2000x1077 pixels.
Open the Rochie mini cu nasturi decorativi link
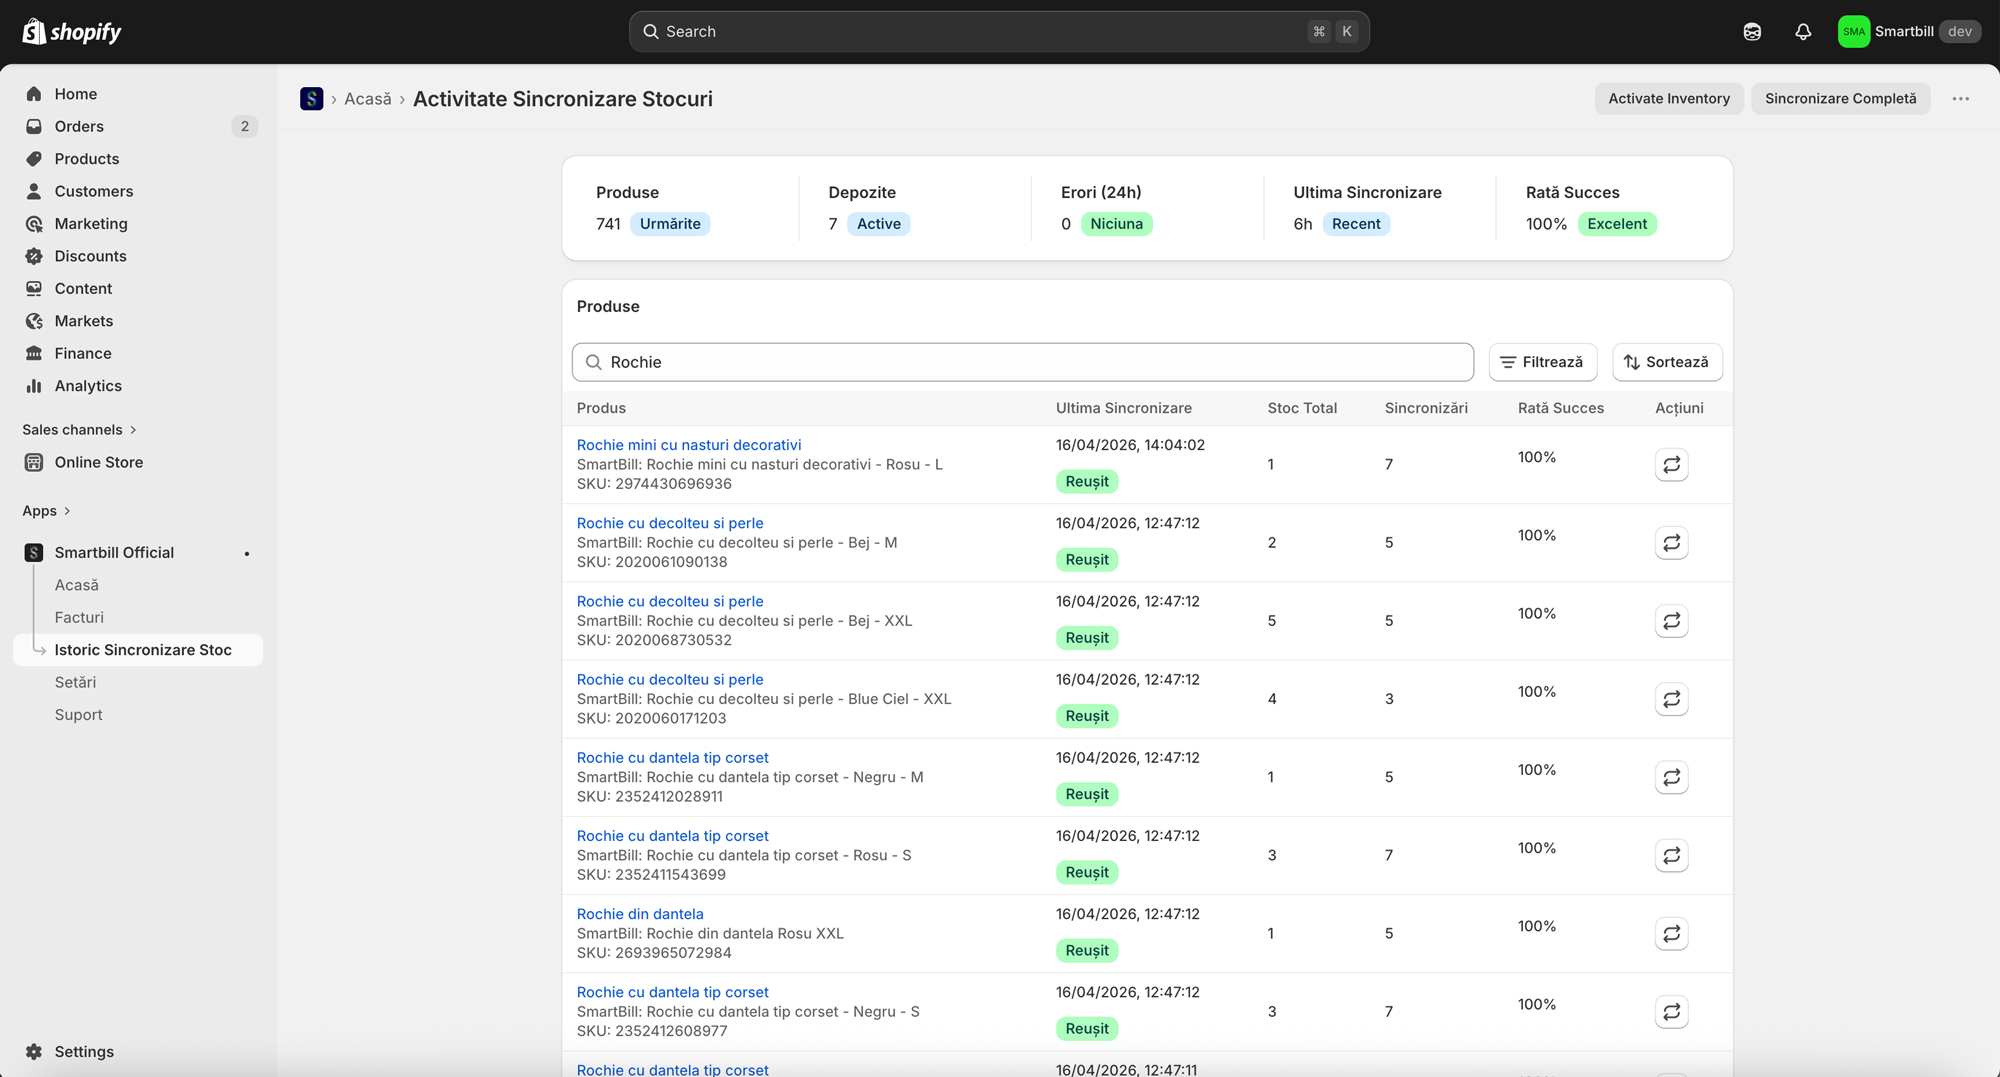689,445
